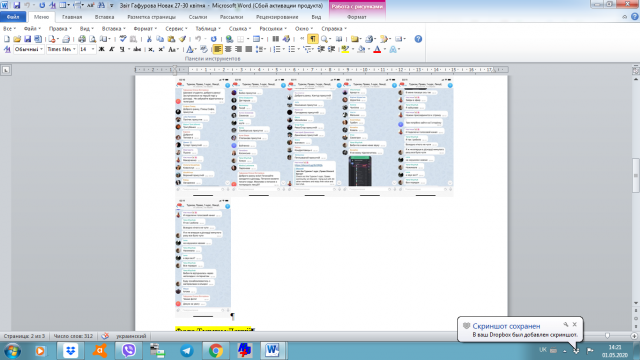Open the blue Файл backstage button
Screen dimensions: 640x360
coord(13,17)
